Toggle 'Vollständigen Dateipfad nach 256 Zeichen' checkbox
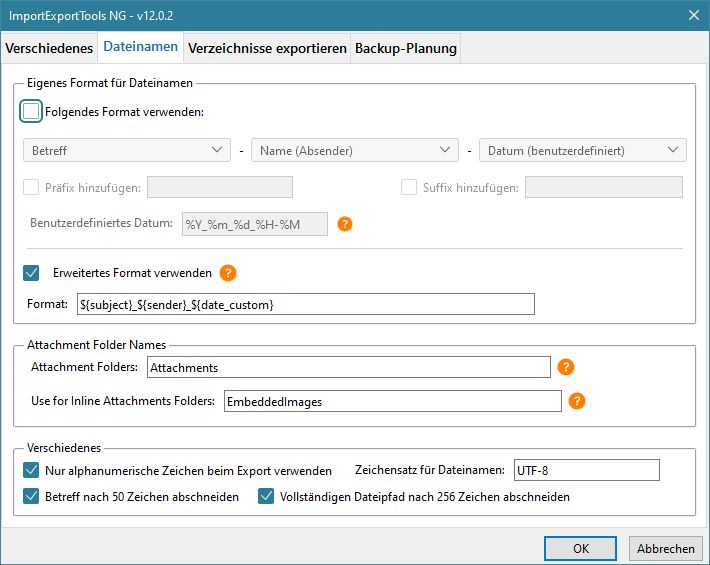 click(x=267, y=496)
